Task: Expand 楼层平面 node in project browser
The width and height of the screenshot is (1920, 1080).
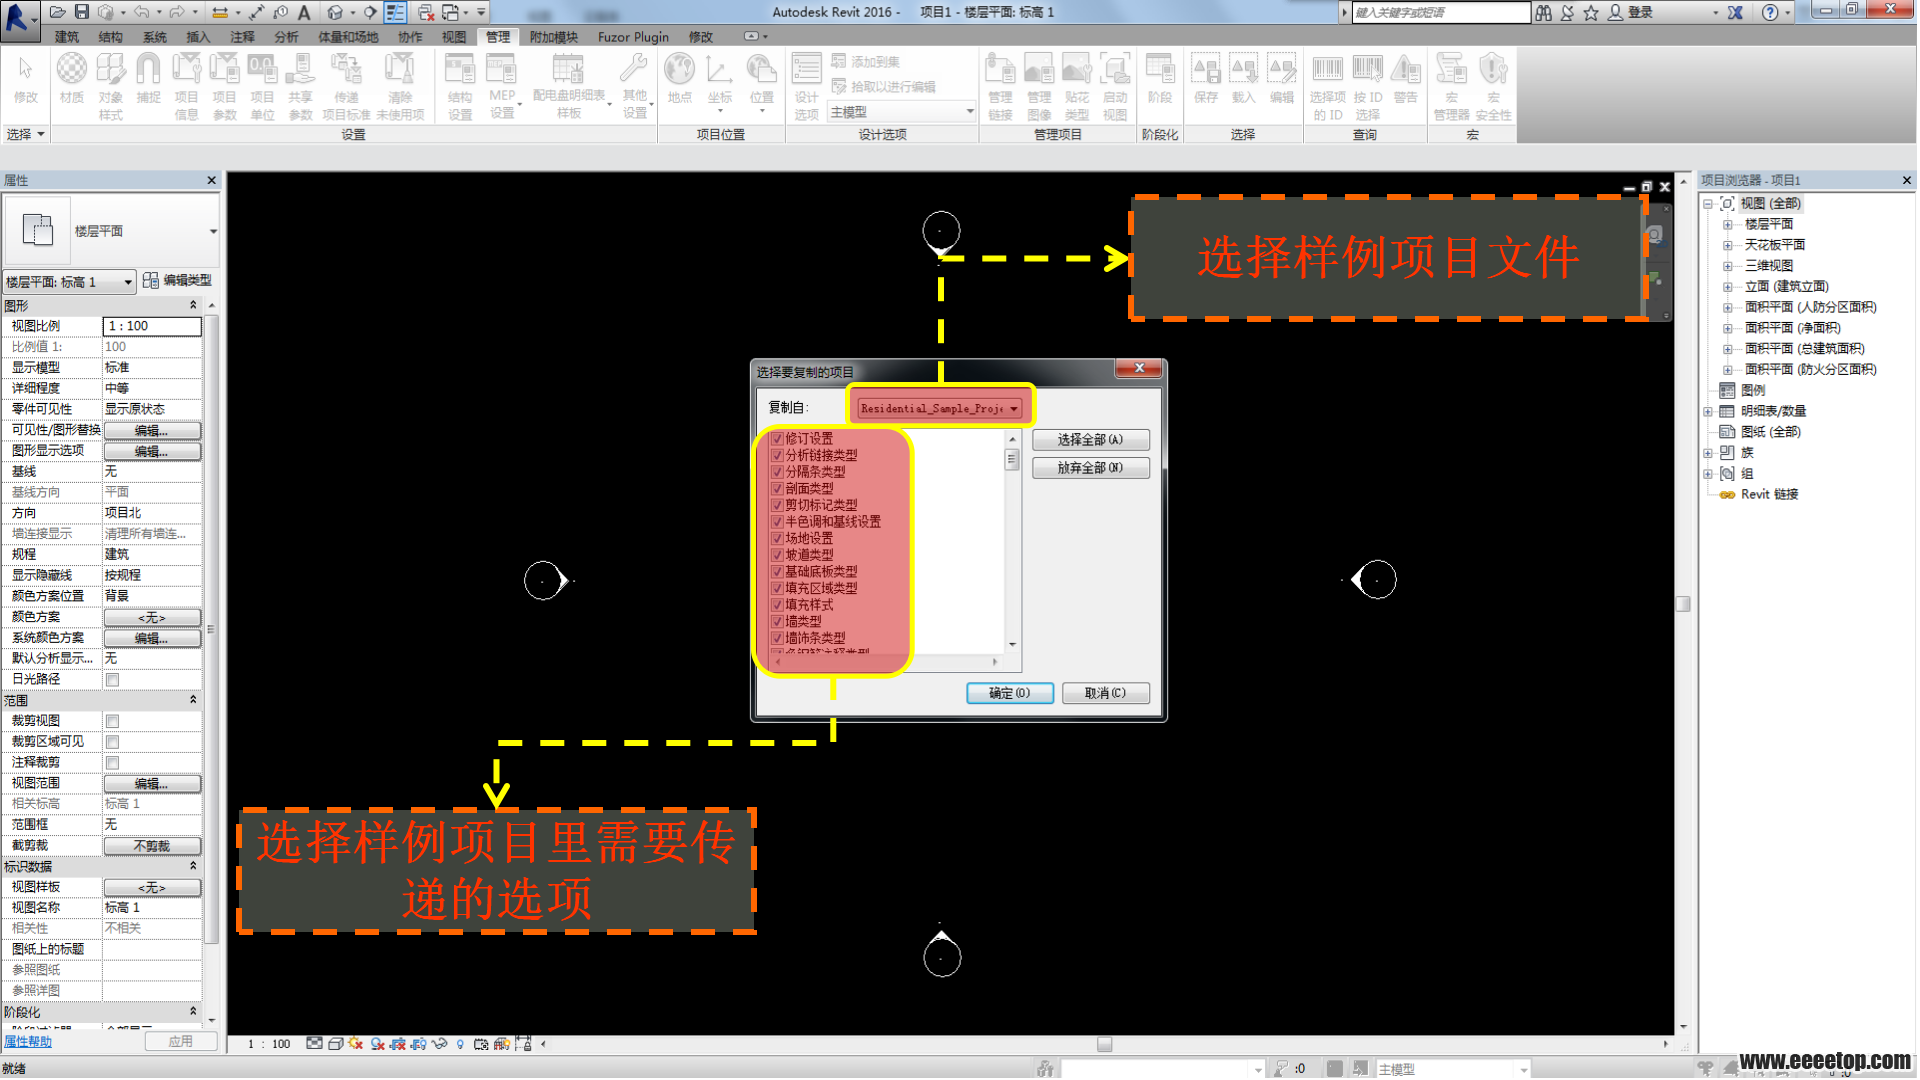Action: 1728,224
